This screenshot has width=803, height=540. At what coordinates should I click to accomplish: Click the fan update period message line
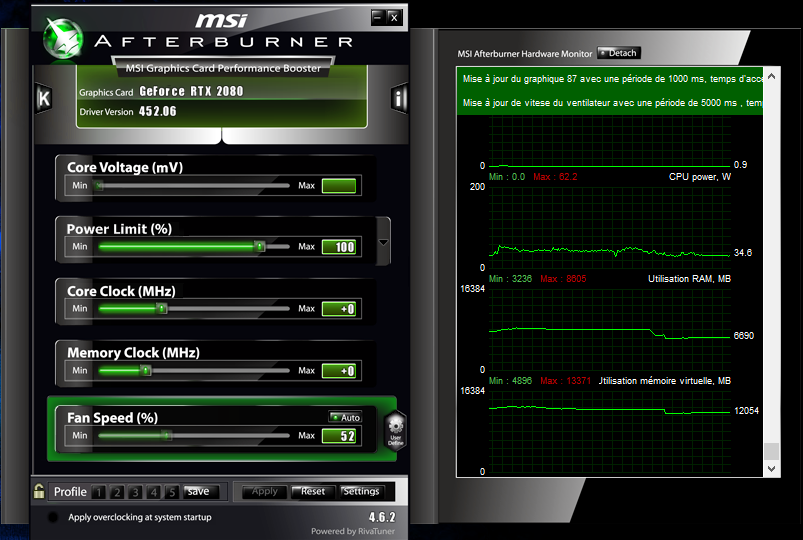point(612,102)
